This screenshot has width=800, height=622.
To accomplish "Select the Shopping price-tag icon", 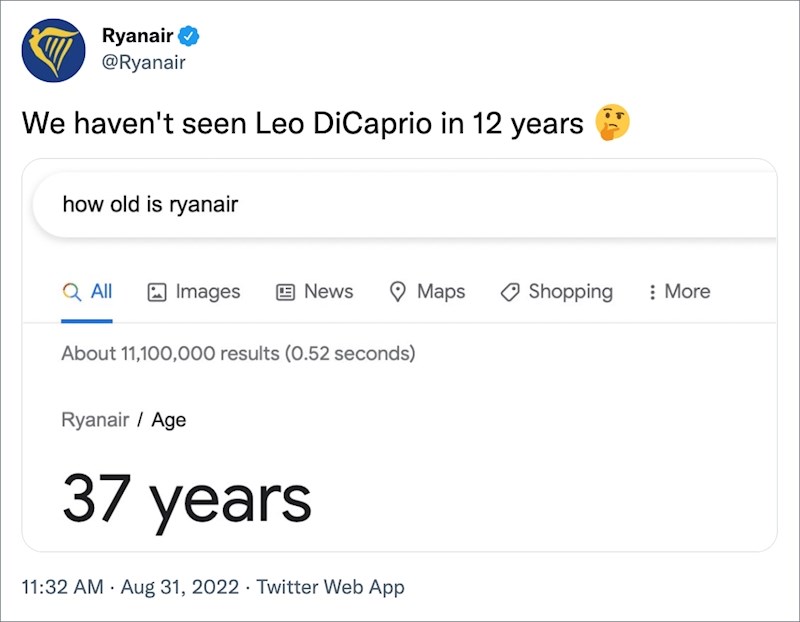I will (510, 291).
